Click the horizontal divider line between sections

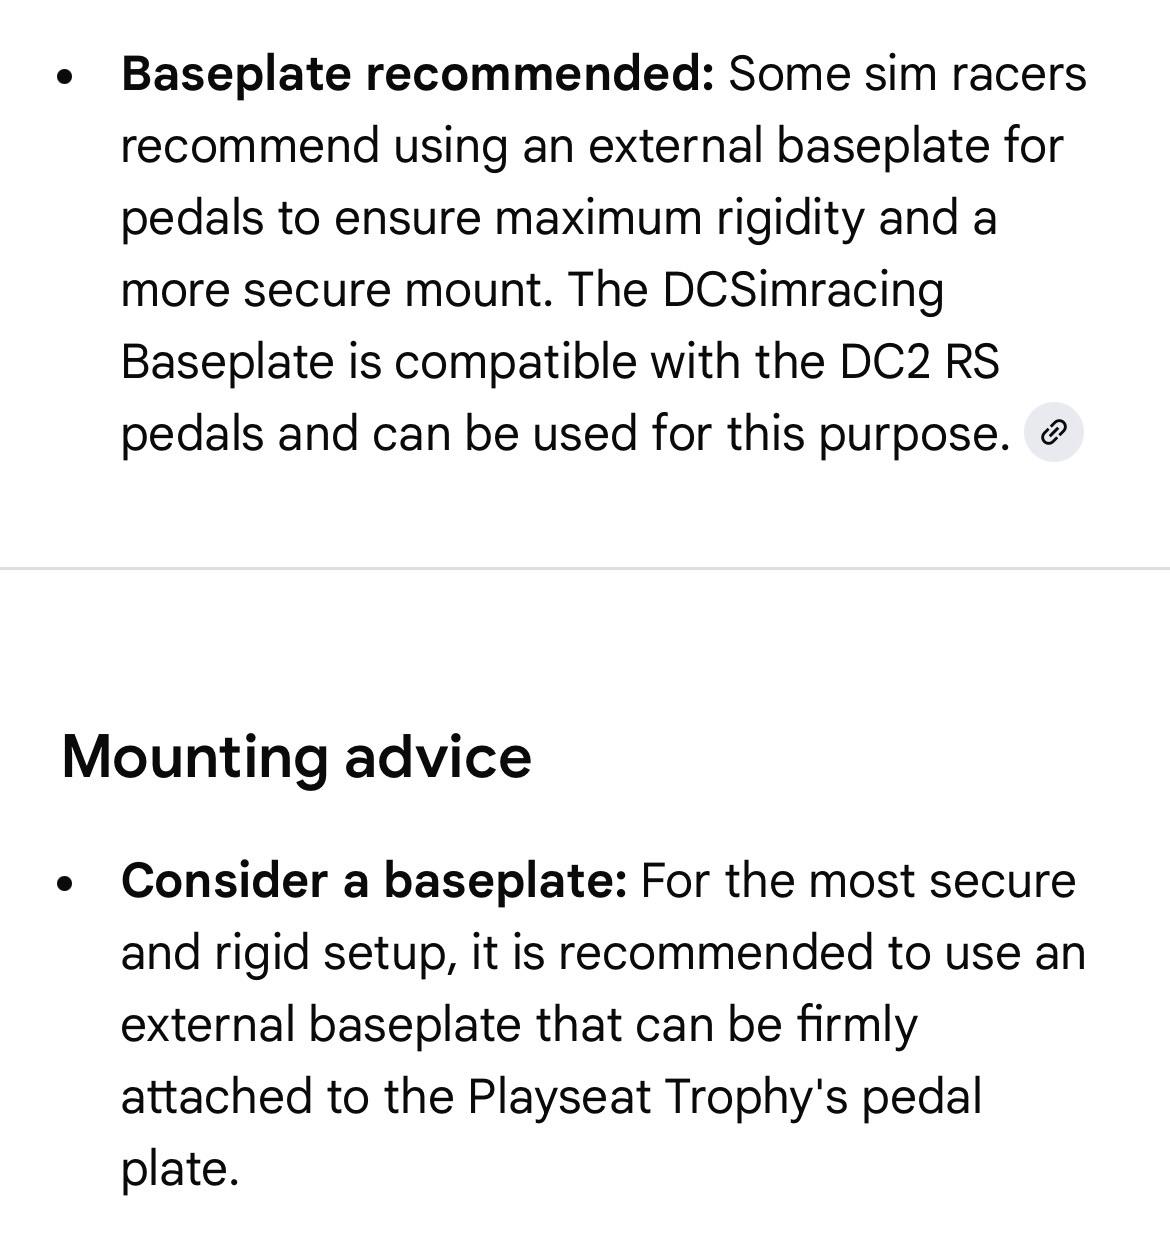coord(585,568)
